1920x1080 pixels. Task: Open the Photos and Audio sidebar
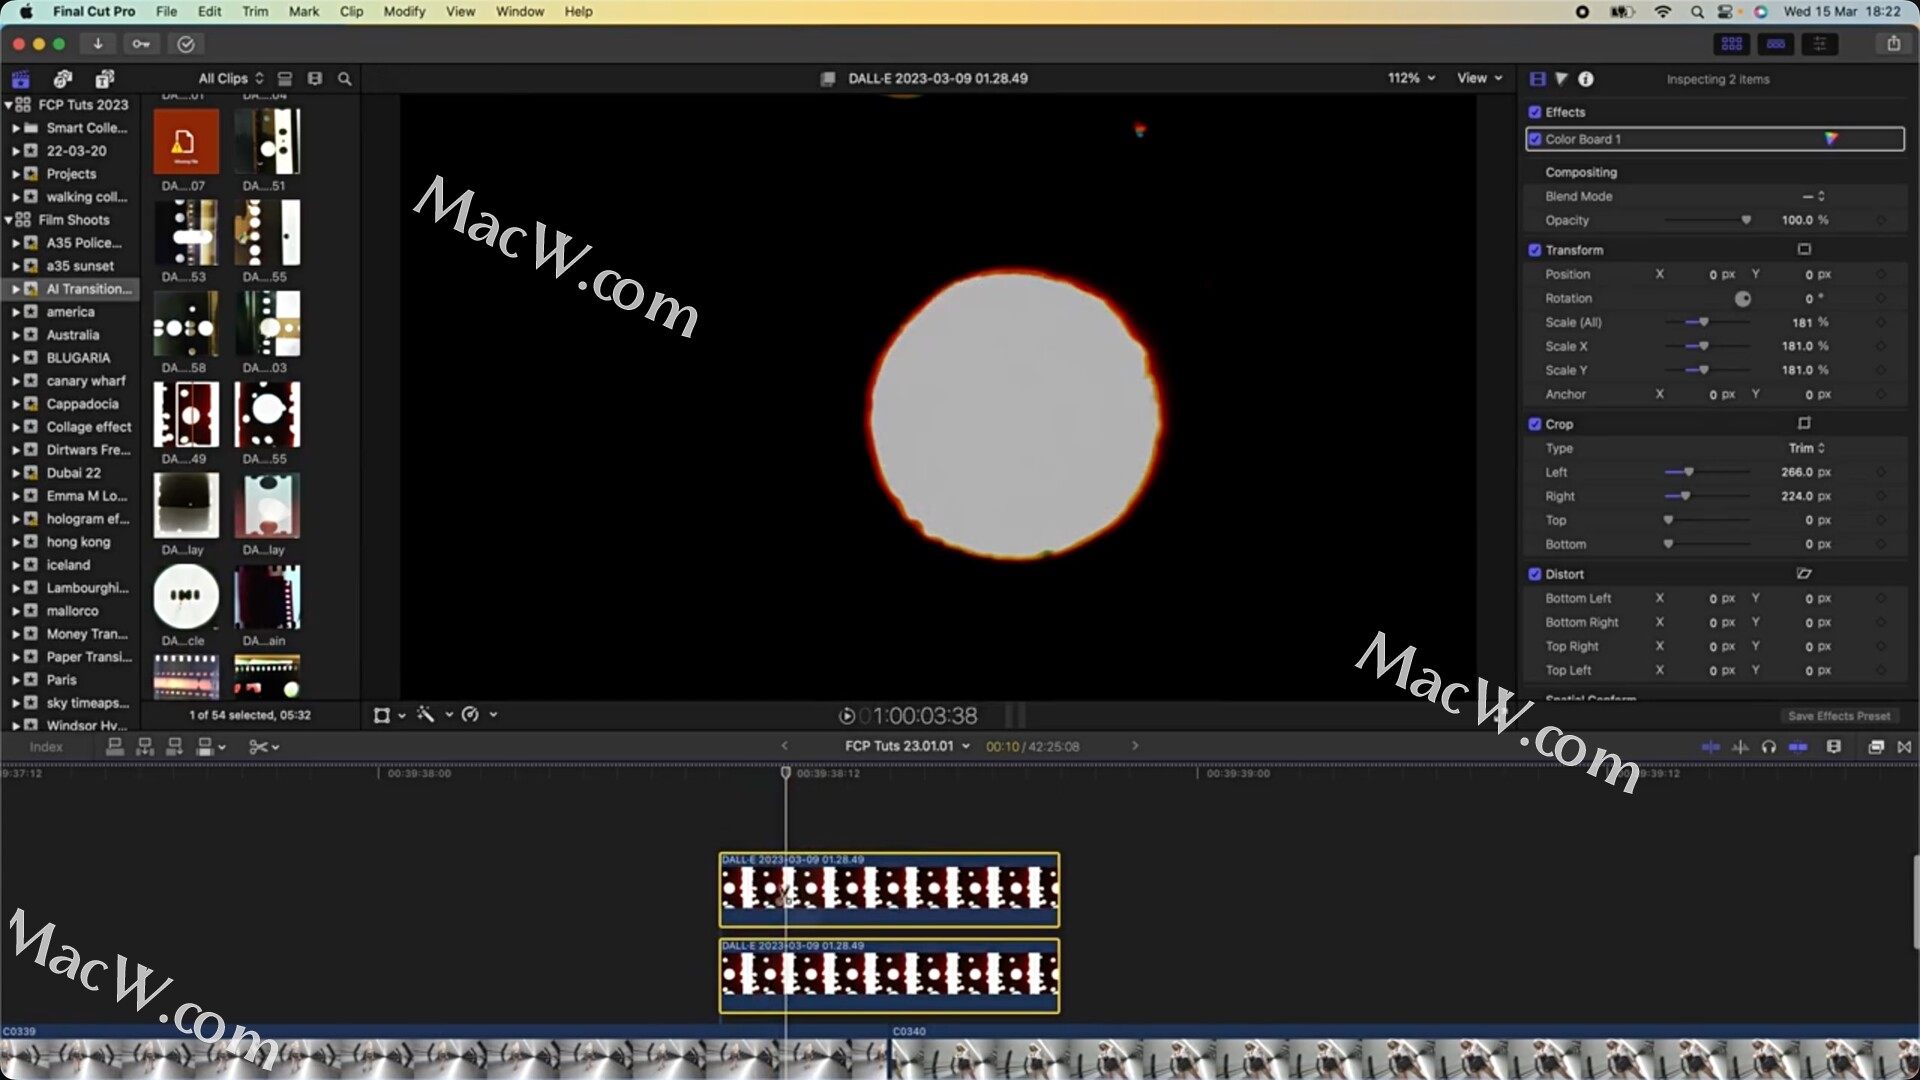pyautogui.click(x=63, y=79)
